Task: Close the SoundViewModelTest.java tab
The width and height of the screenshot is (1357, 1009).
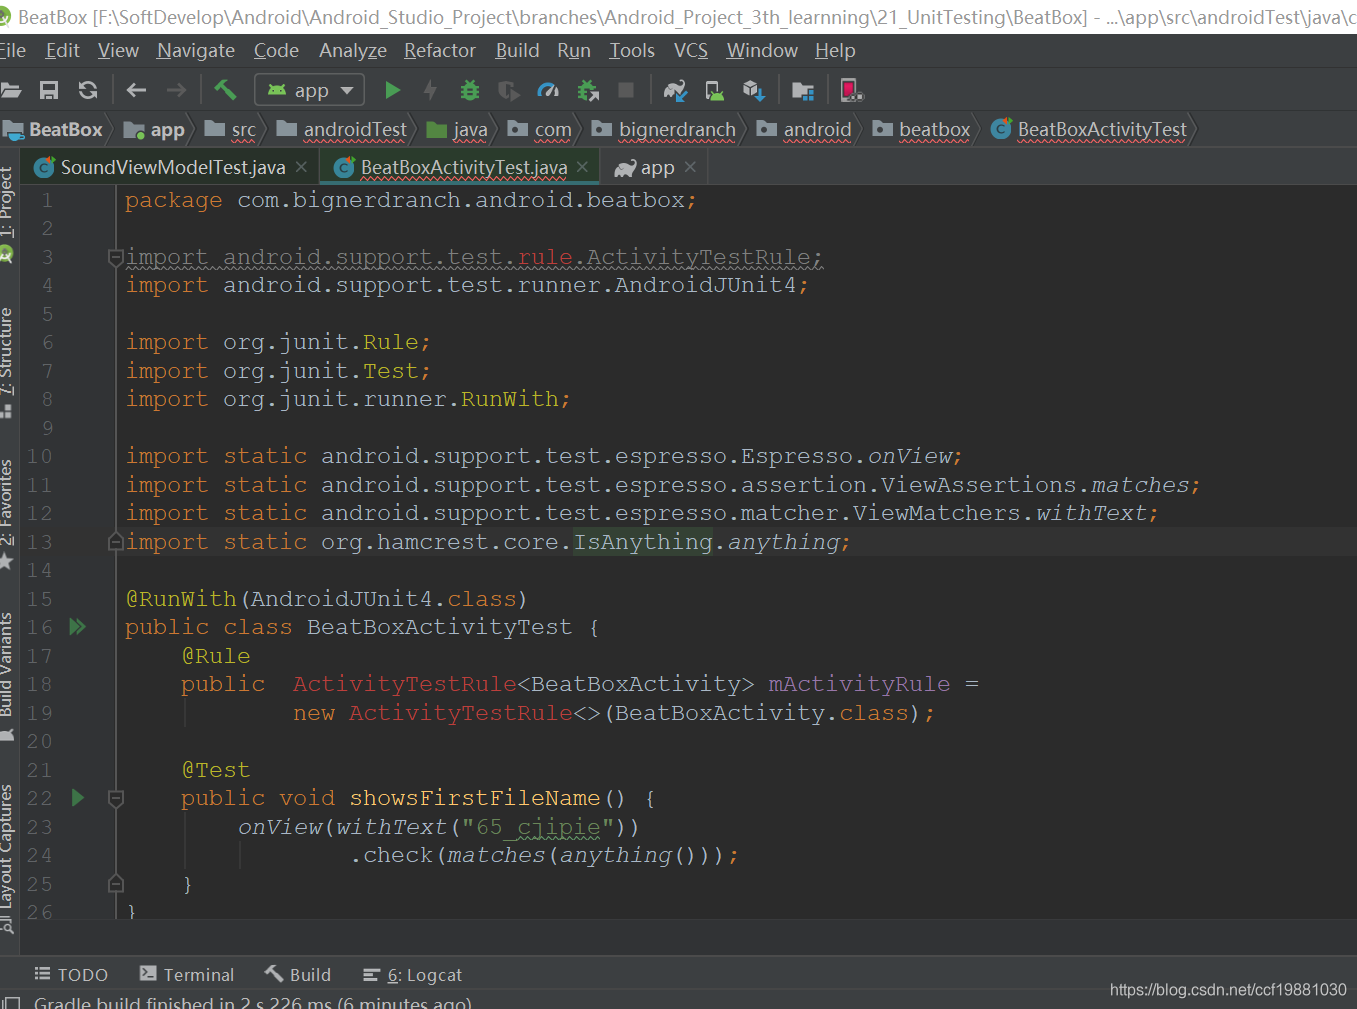Action: [301, 167]
